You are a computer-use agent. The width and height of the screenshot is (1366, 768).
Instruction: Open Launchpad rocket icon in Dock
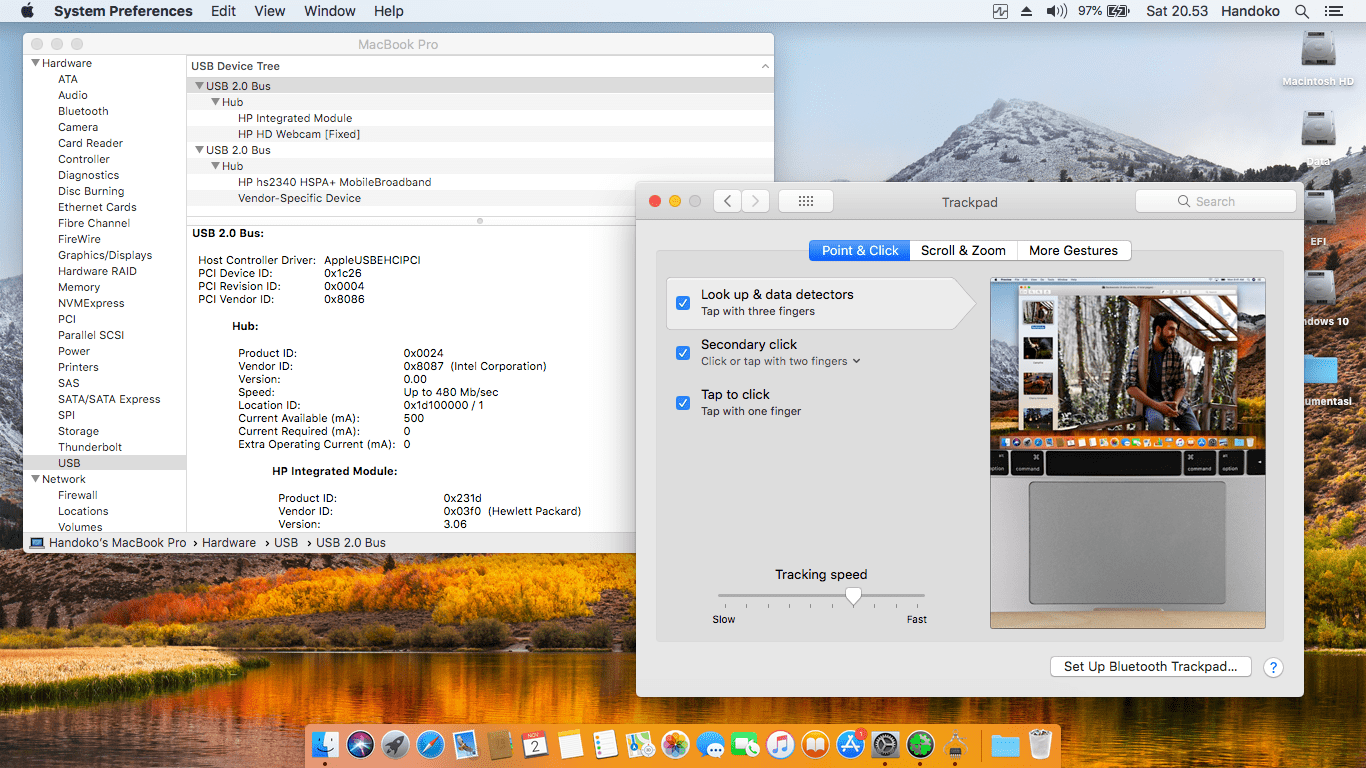(395, 745)
